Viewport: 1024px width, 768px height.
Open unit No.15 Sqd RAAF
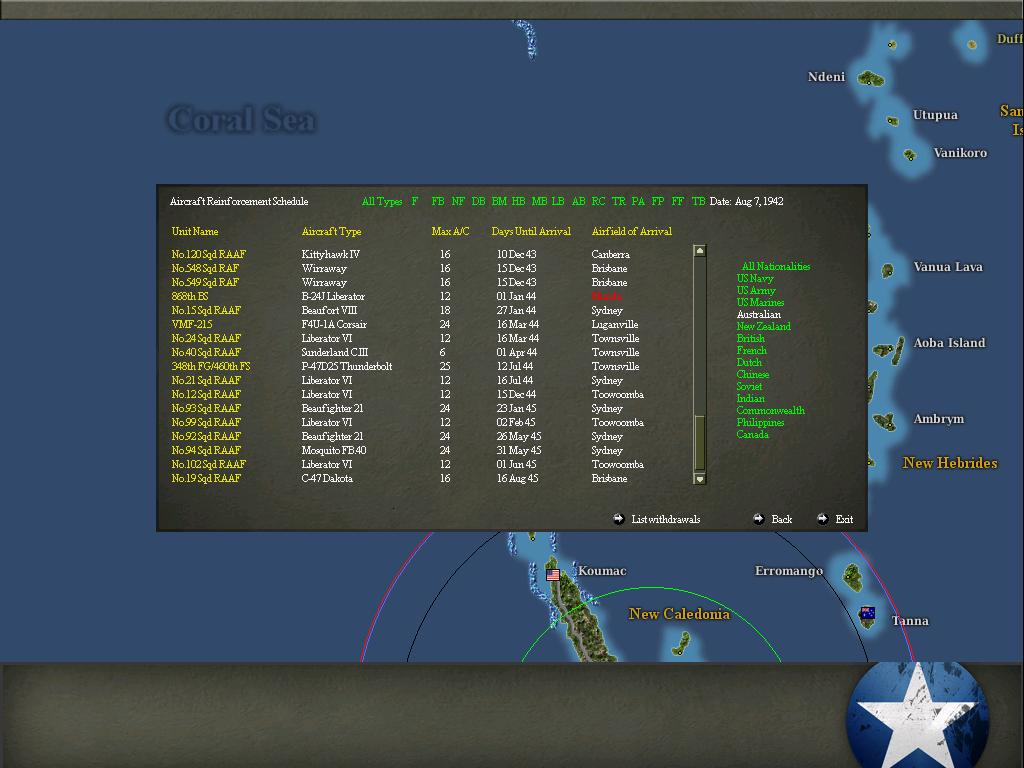point(206,310)
